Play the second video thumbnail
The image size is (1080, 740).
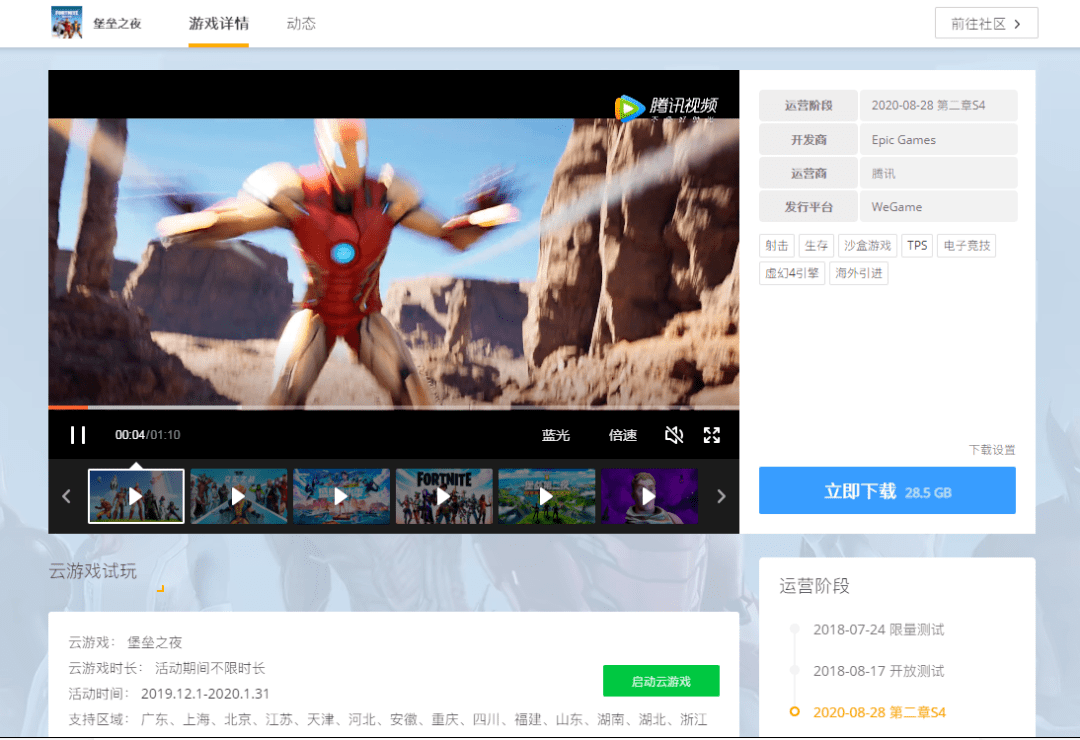click(238, 496)
